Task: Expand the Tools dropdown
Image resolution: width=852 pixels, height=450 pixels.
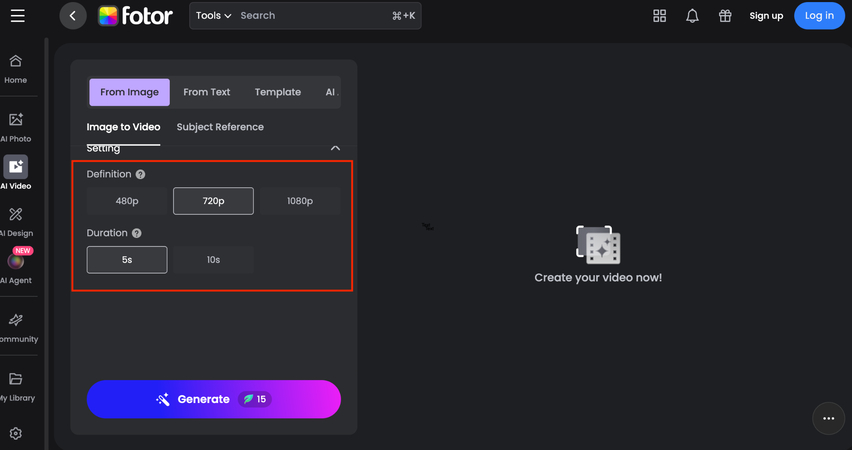Action: (213, 16)
